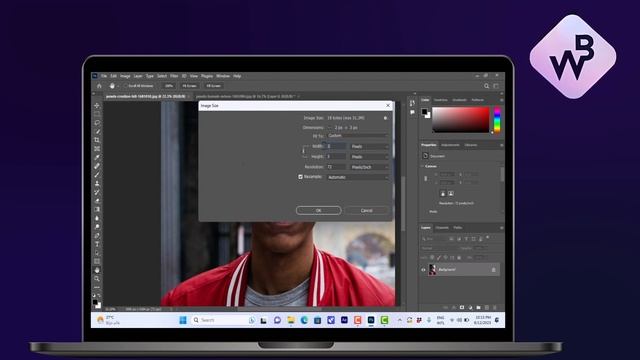Collapse the Canvas section in Properties

(422, 166)
